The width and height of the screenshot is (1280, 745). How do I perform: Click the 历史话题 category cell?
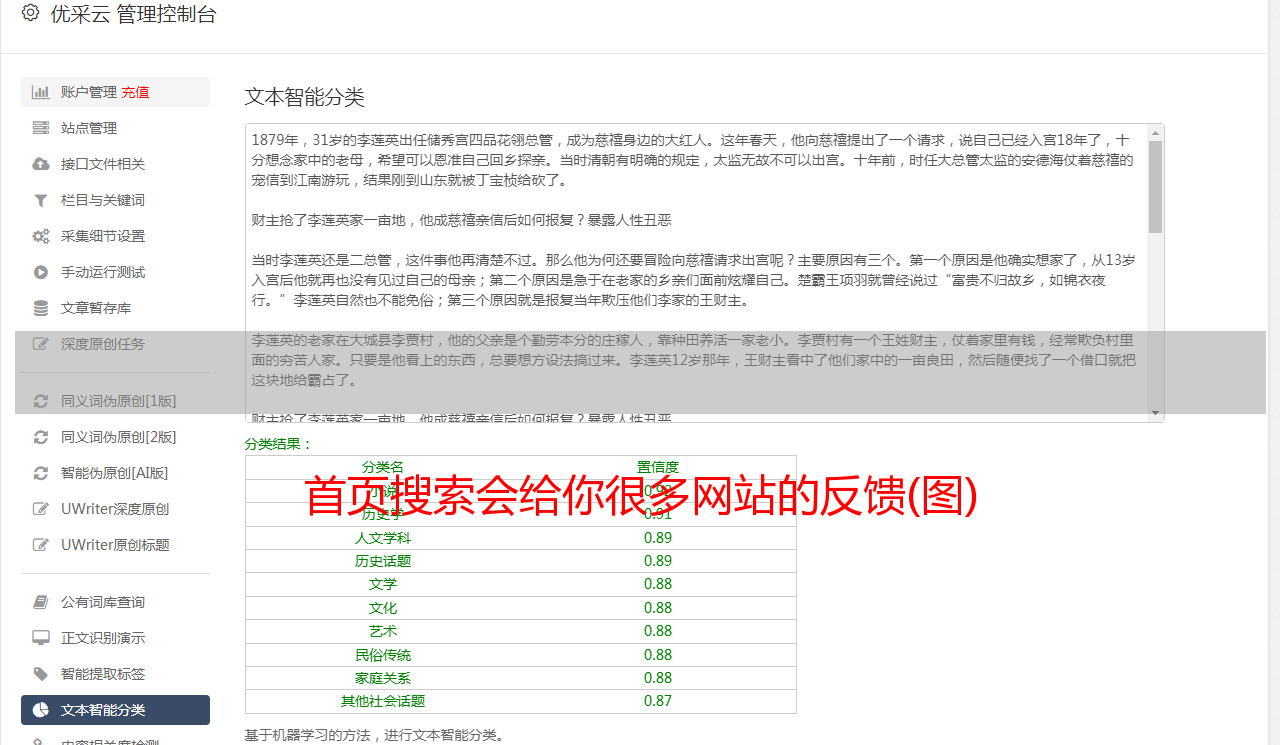[x=383, y=561]
